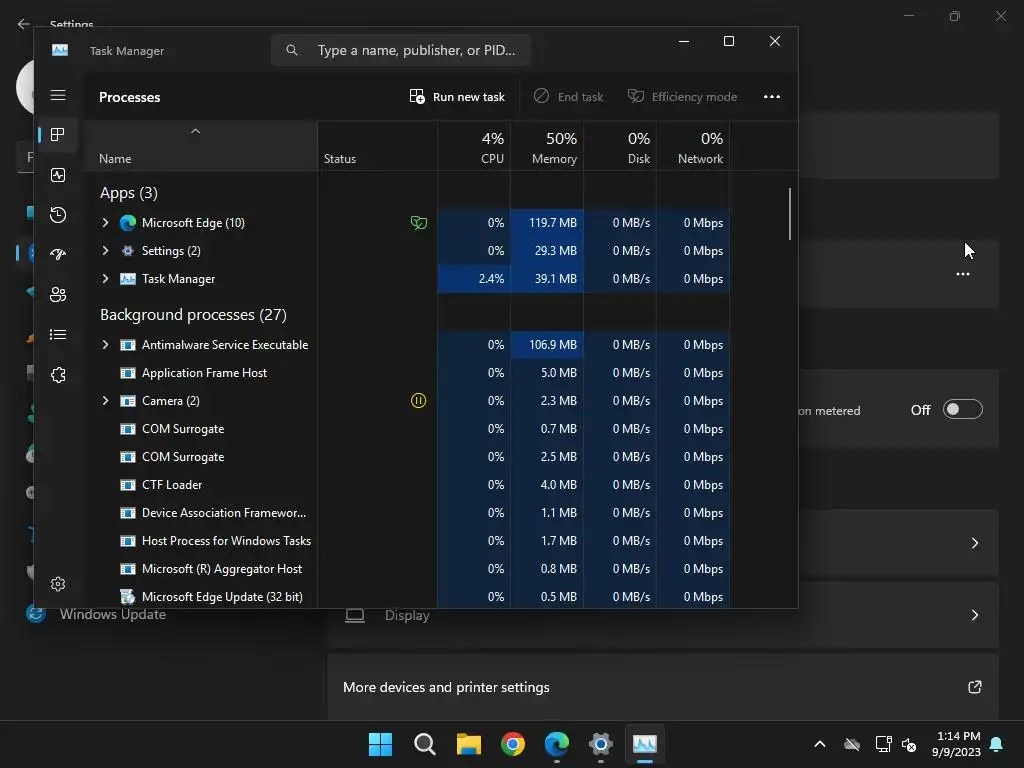The height and width of the screenshot is (768, 1024).
Task: Select Microsoft (R) Aggregator Host row
Action: pos(406,569)
